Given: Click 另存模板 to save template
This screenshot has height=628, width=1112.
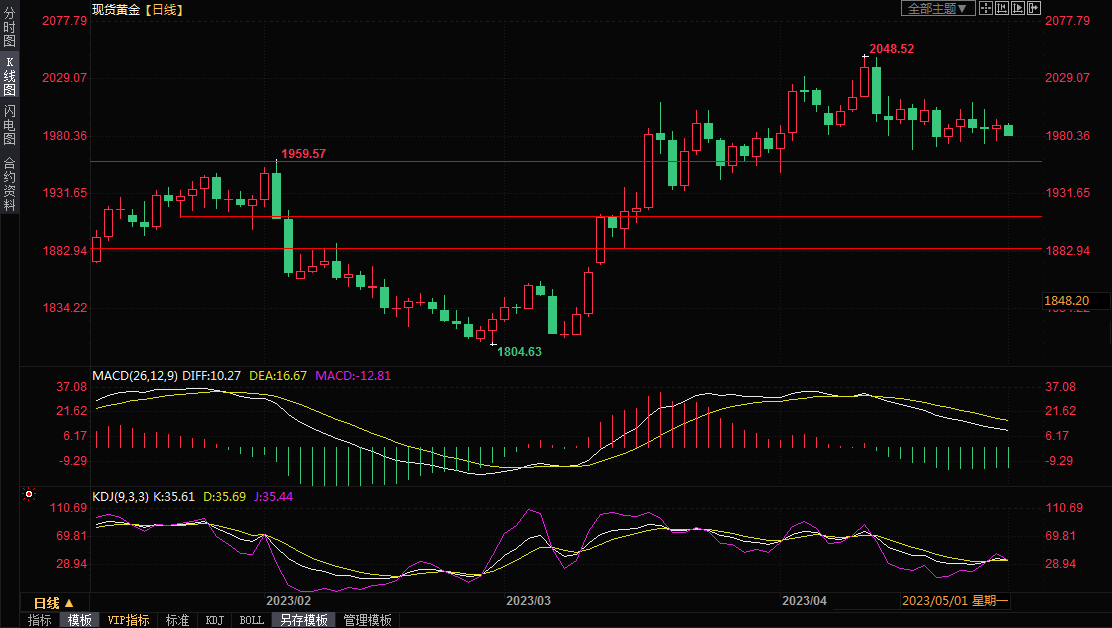Looking at the screenshot, I should (304, 620).
